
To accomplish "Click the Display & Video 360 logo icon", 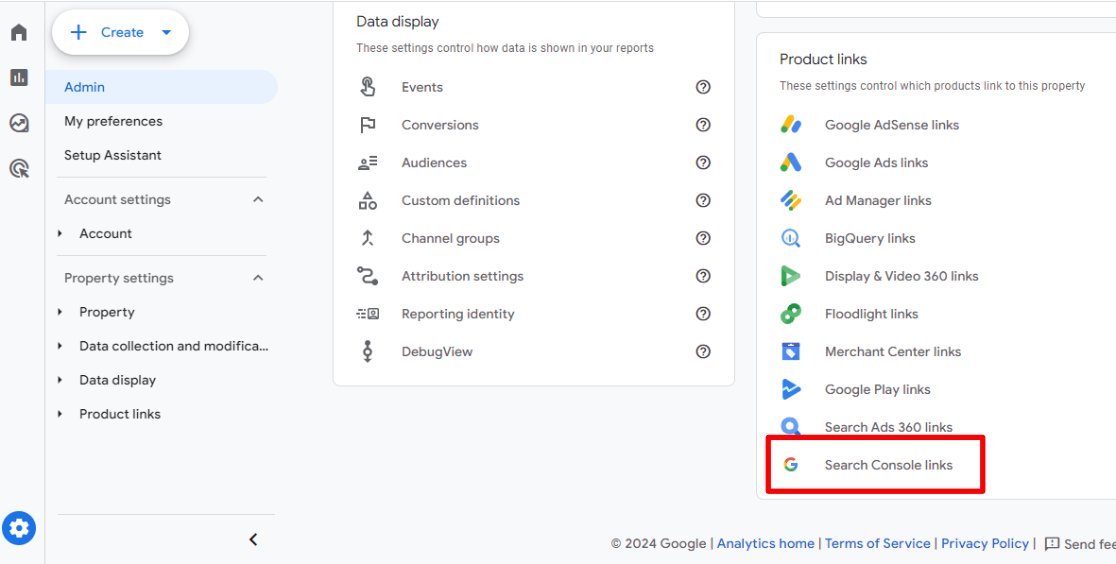I will 791,276.
